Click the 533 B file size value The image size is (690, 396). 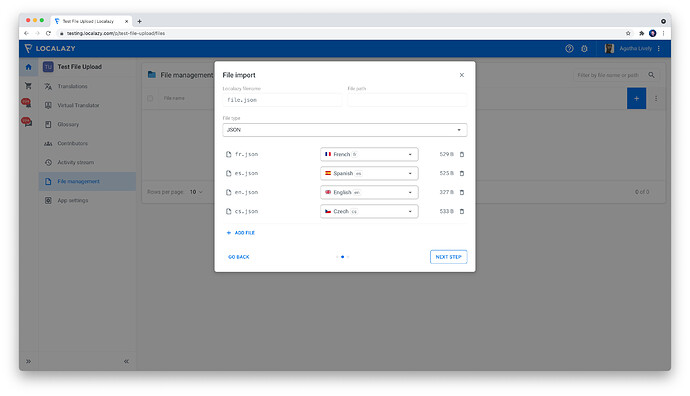tap(447, 211)
